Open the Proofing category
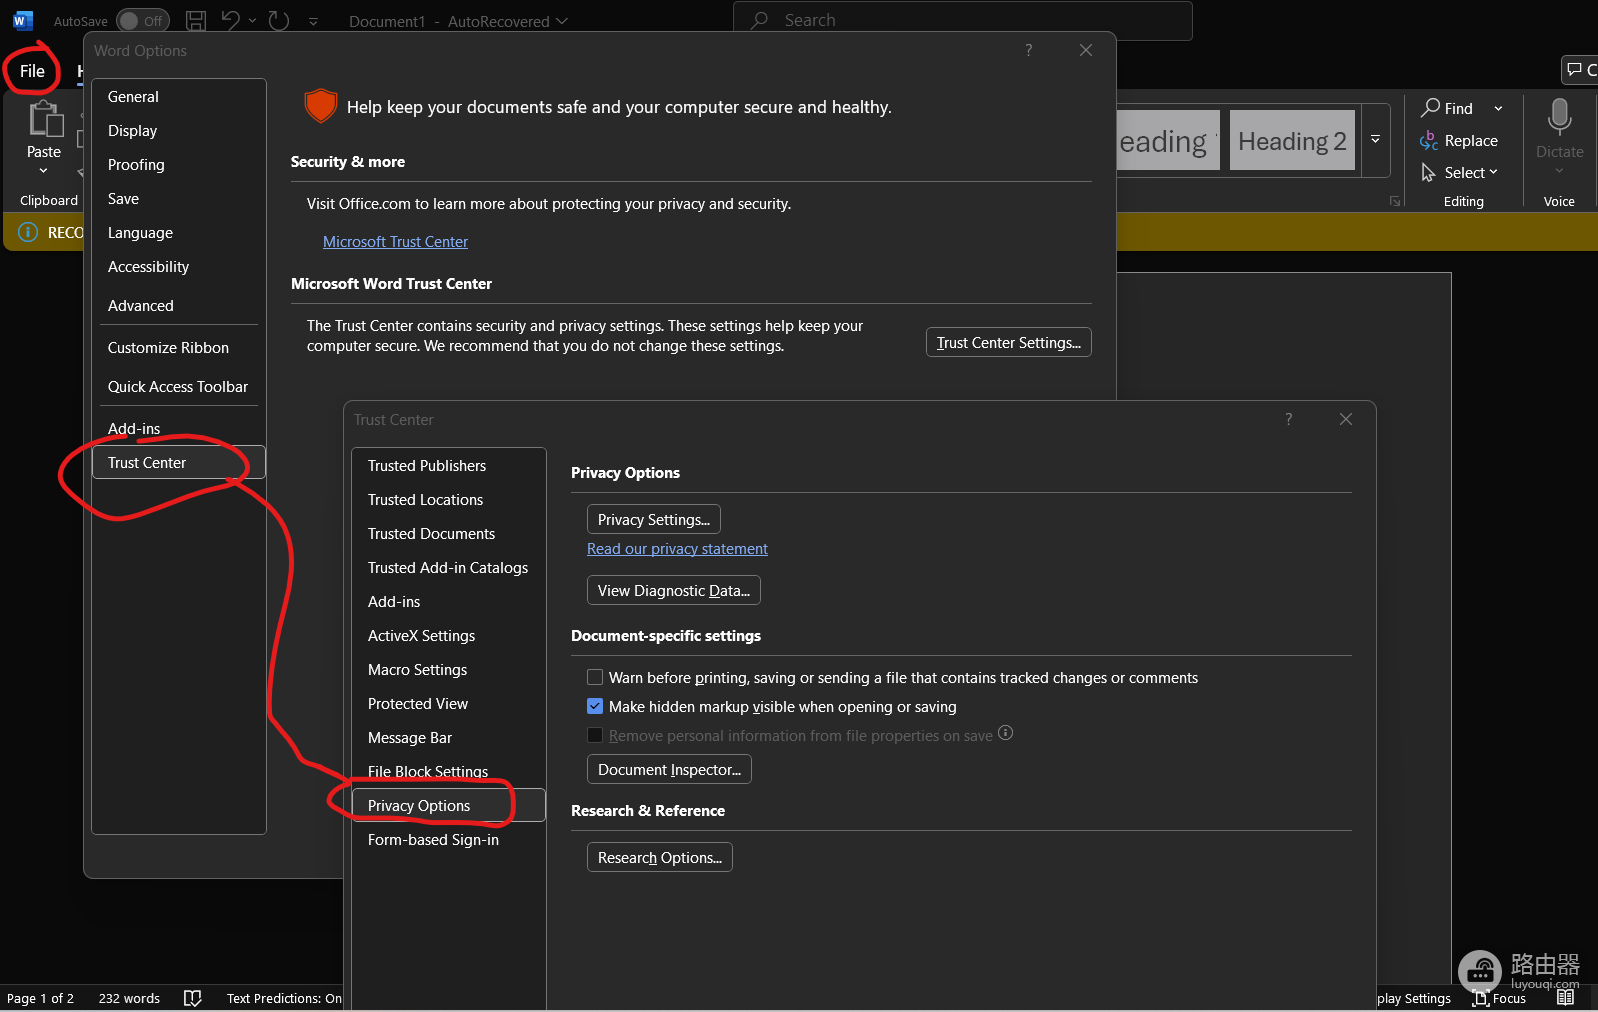 coord(179,165)
